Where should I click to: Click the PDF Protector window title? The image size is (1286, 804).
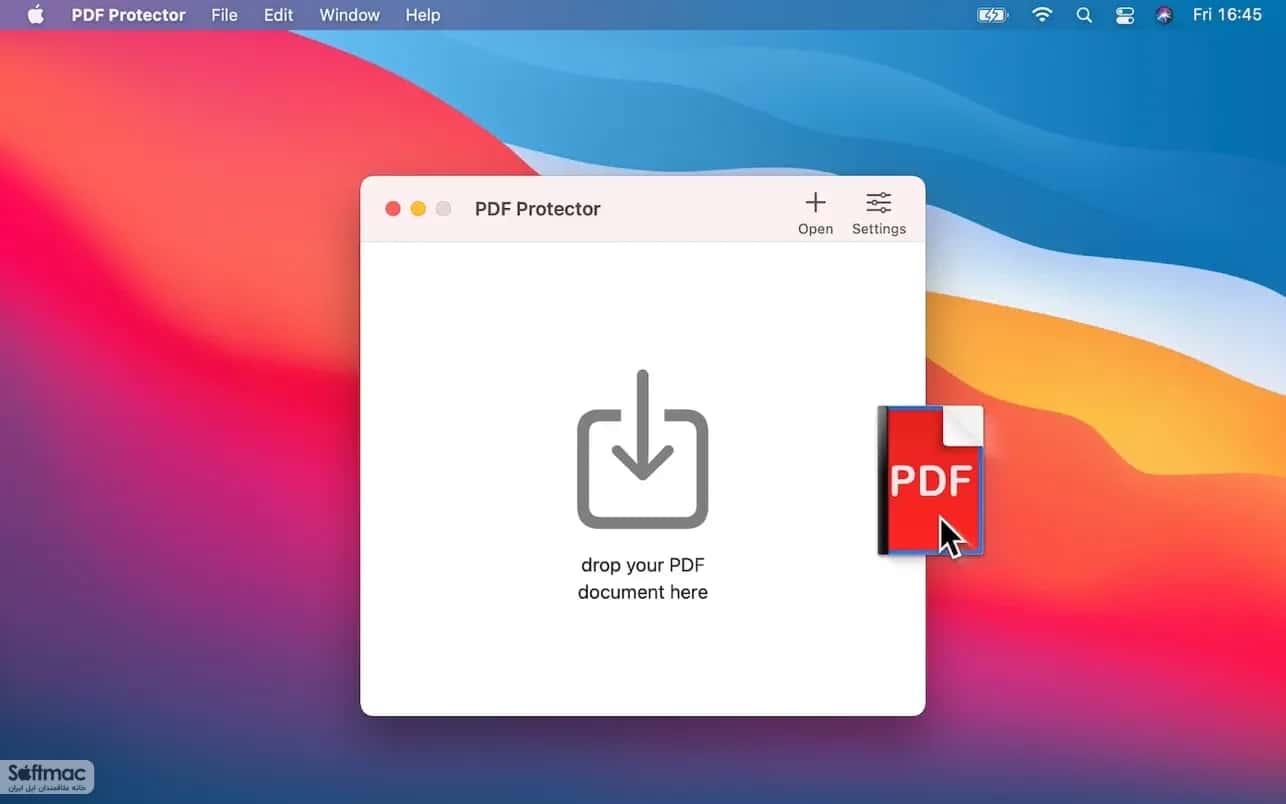538,209
